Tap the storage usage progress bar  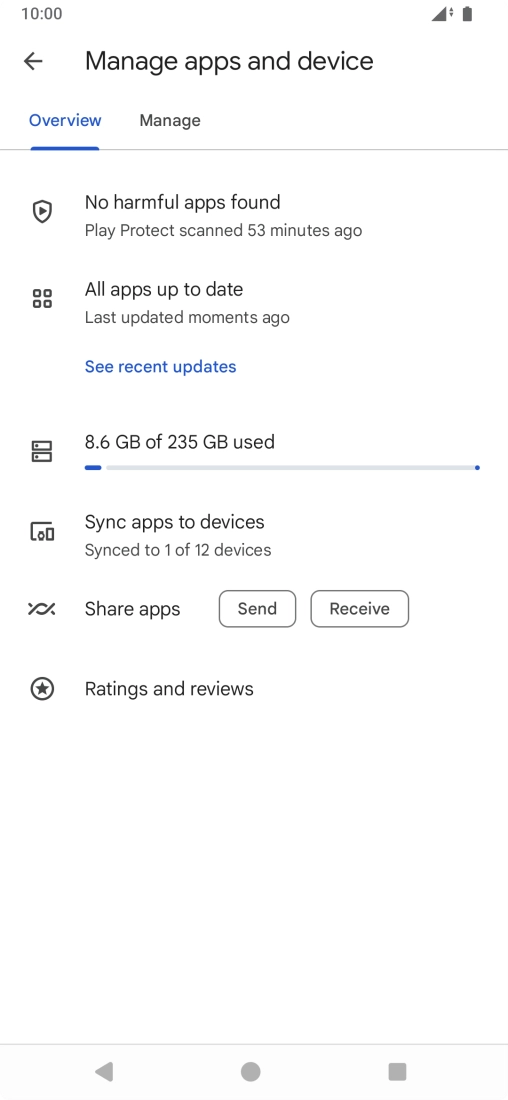[x=282, y=467]
